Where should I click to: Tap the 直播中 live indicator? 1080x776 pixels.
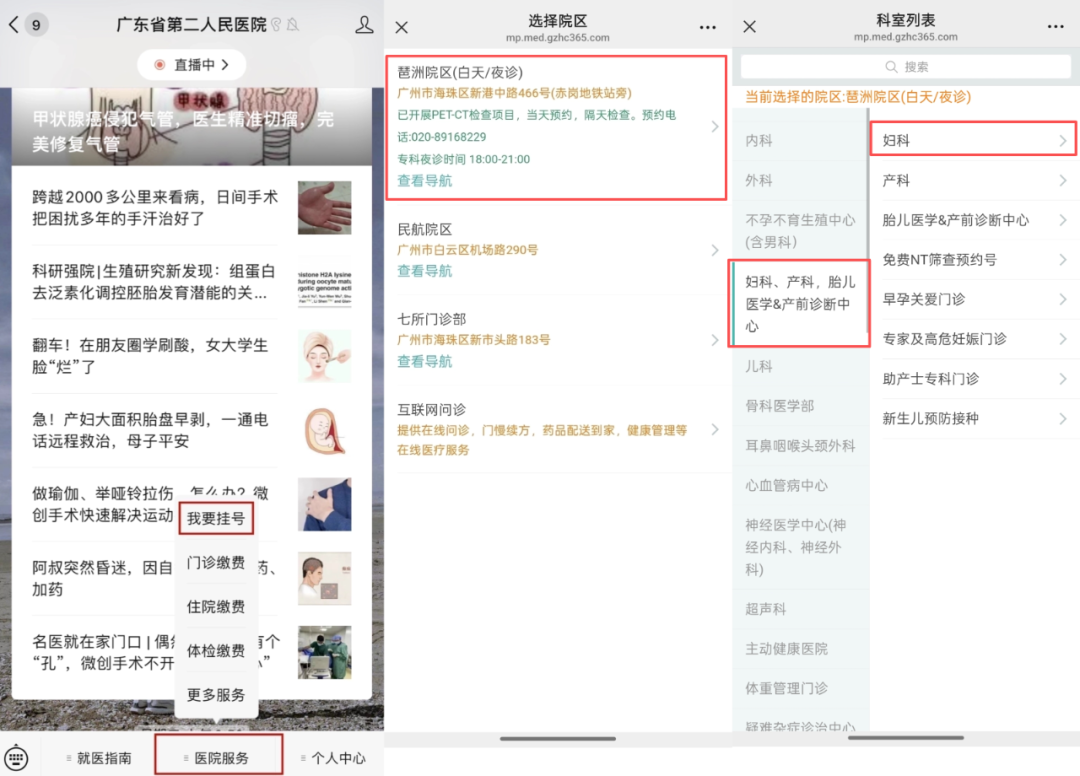tap(192, 65)
